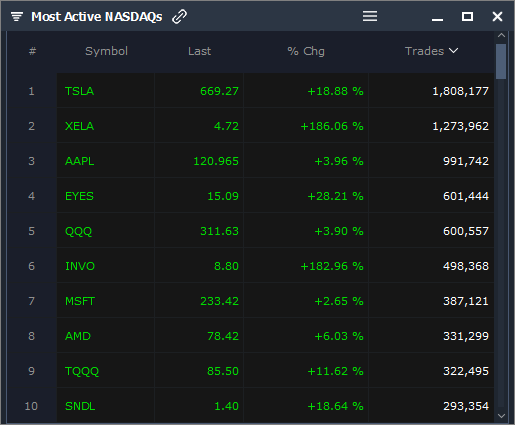Click the link chain icon
Viewport: 515px width, 425px height.
point(179,16)
